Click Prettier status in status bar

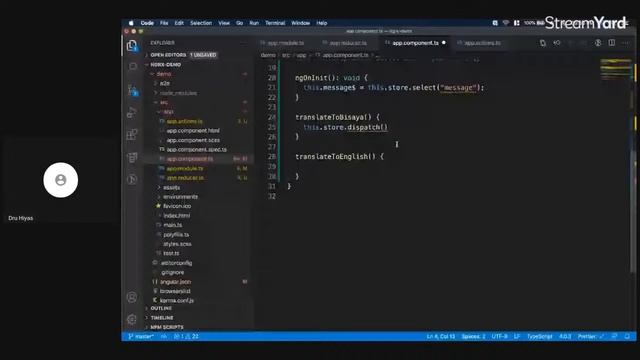591,336
